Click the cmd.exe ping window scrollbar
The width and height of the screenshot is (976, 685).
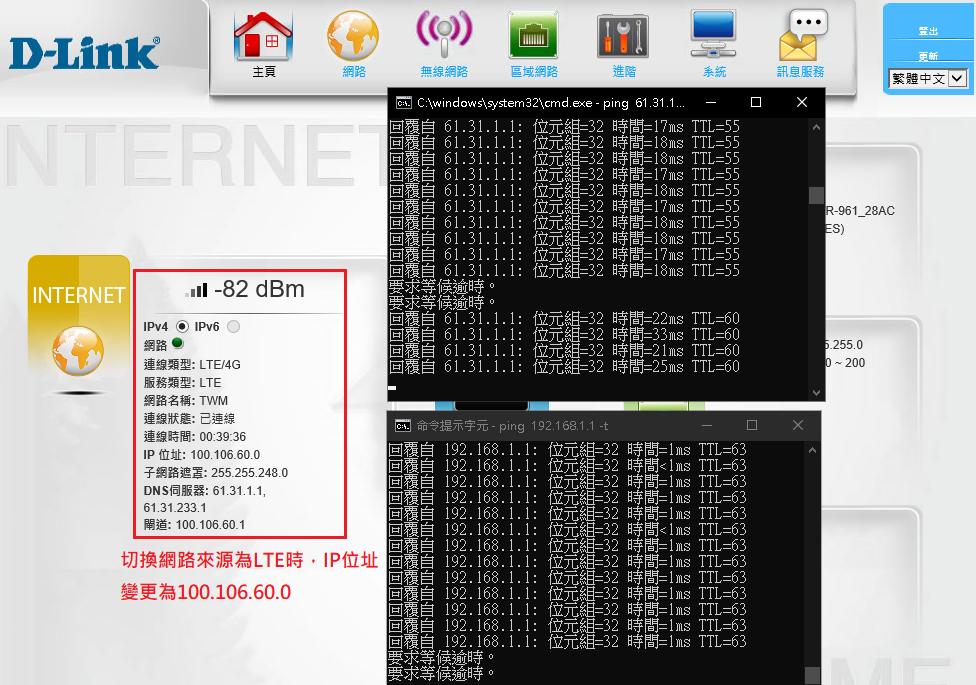point(816,195)
